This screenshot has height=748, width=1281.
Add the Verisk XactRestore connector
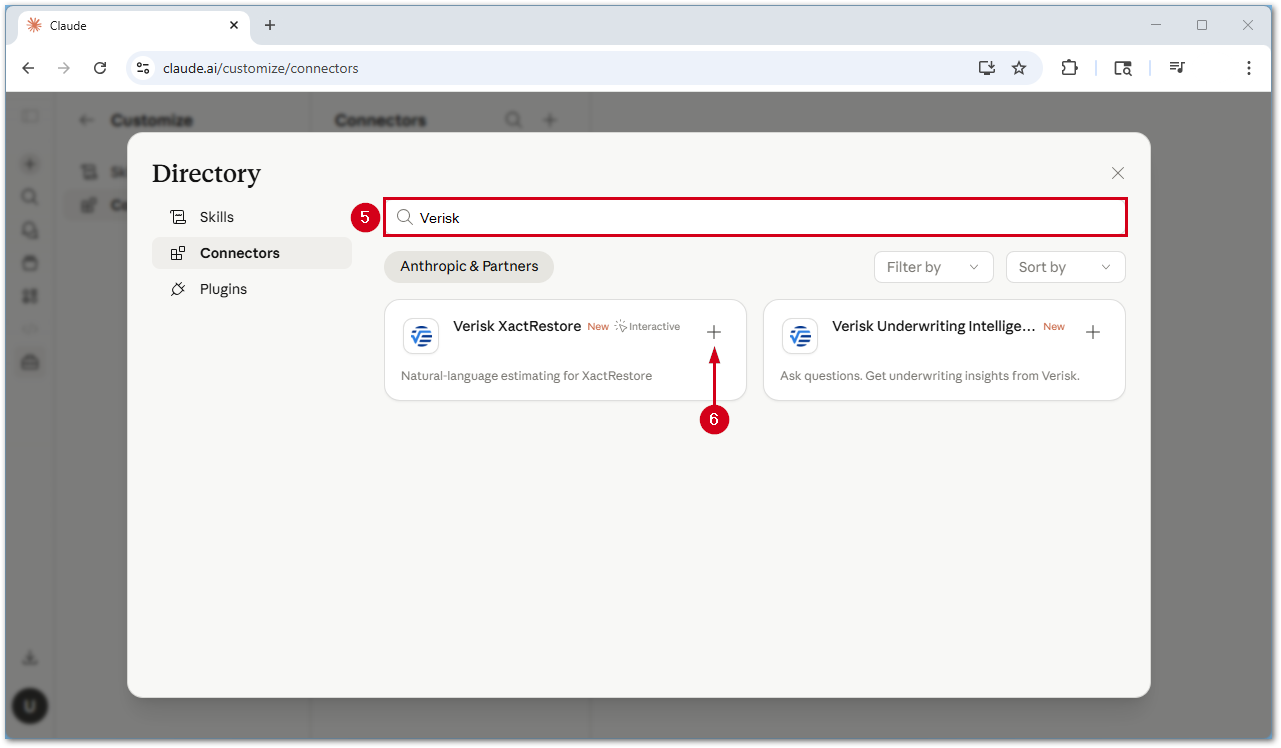point(714,332)
